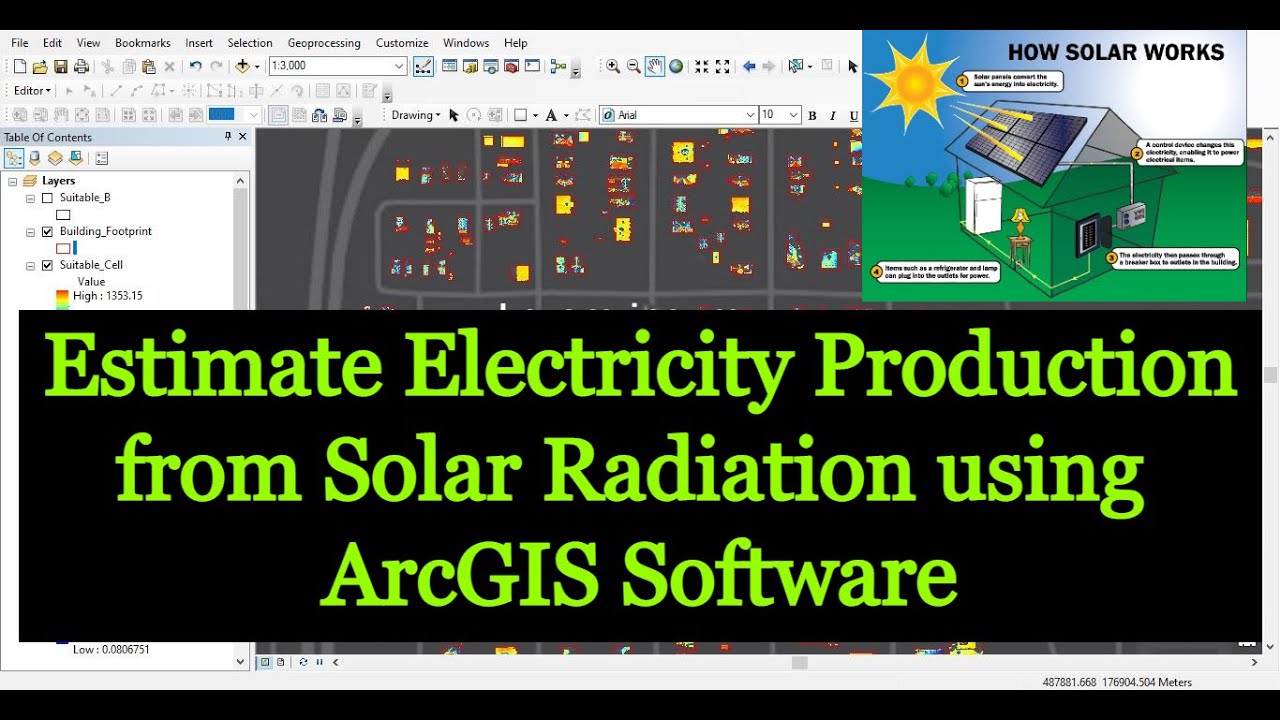Viewport: 1280px width, 720px height.
Task: Open a map document with folder icon
Action: tap(40, 67)
